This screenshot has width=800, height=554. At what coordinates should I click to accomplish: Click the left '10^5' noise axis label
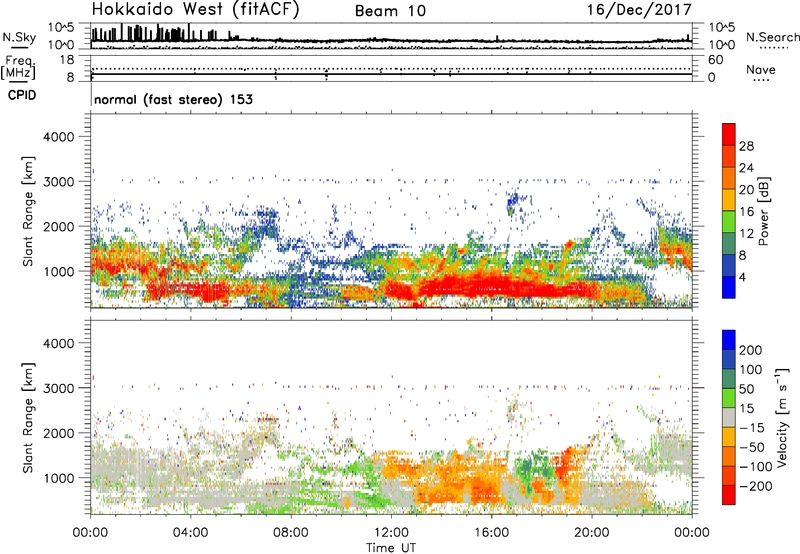61,28
